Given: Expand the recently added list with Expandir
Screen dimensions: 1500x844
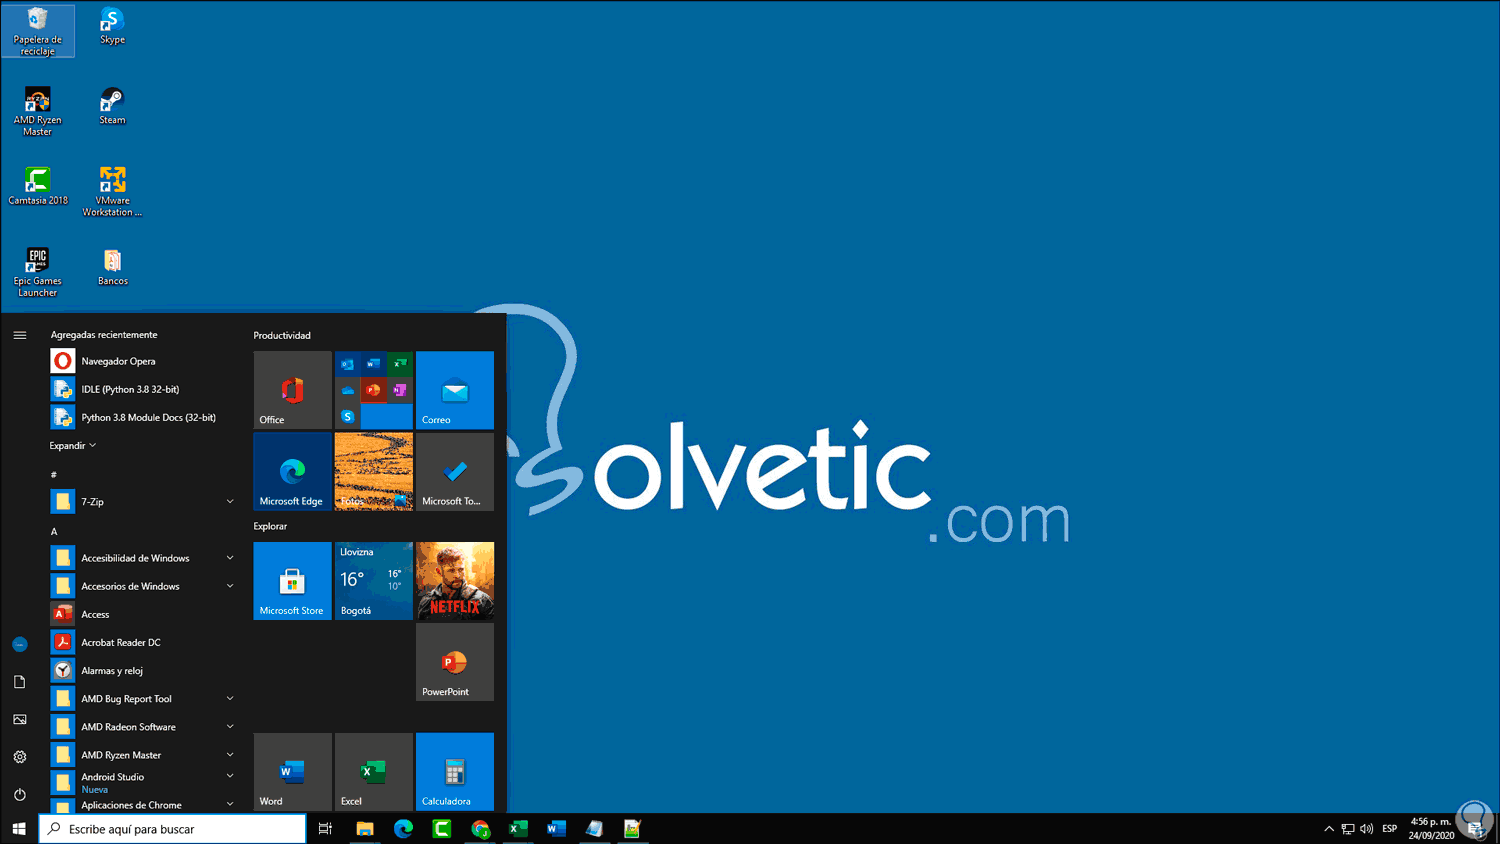Looking at the screenshot, I should 73,445.
